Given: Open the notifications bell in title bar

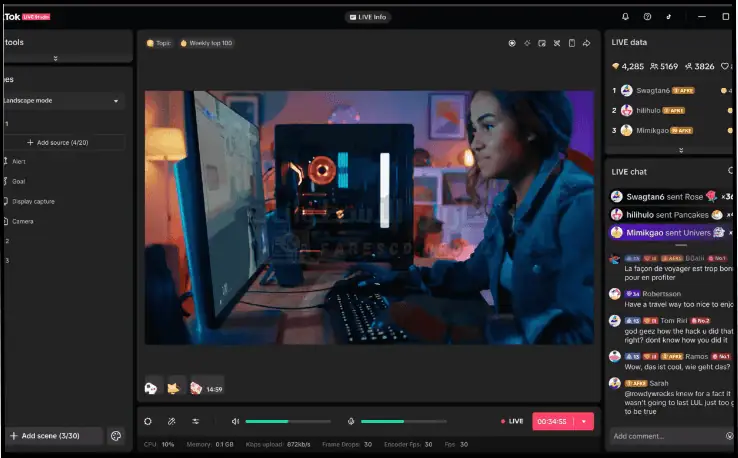Looking at the screenshot, I should 626,17.
